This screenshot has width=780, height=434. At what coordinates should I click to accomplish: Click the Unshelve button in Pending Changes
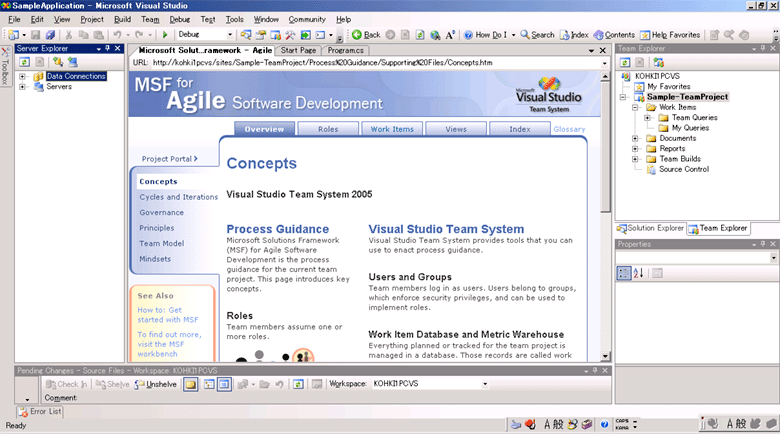[156, 384]
